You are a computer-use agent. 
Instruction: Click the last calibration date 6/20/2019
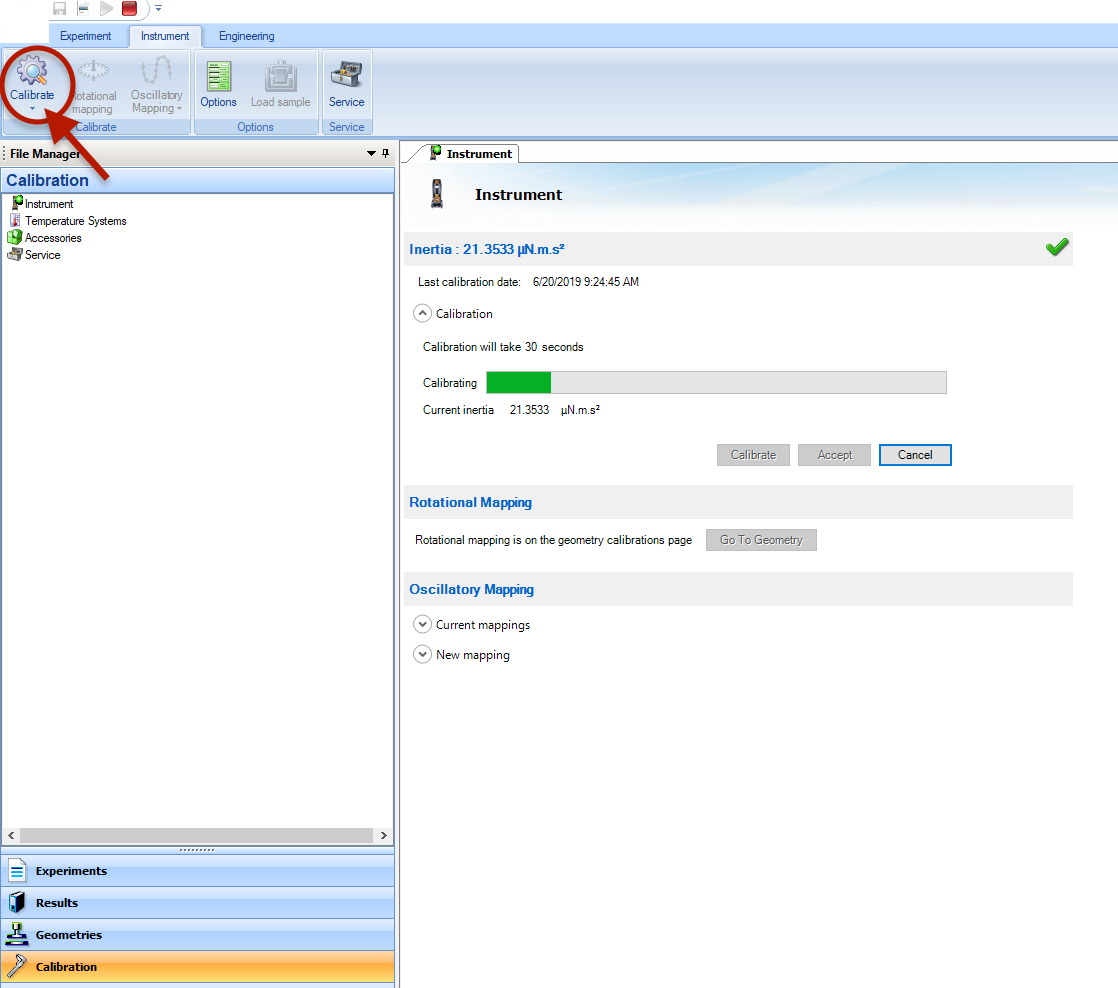click(x=585, y=282)
